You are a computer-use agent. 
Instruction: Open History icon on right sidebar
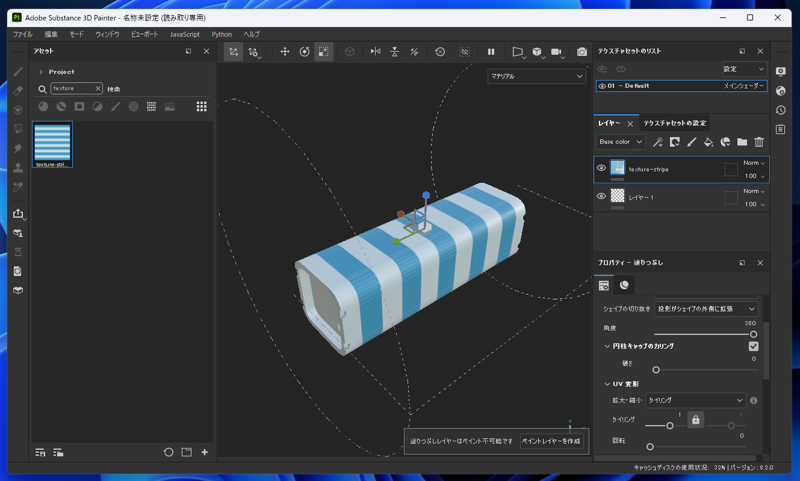pos(781,110)
